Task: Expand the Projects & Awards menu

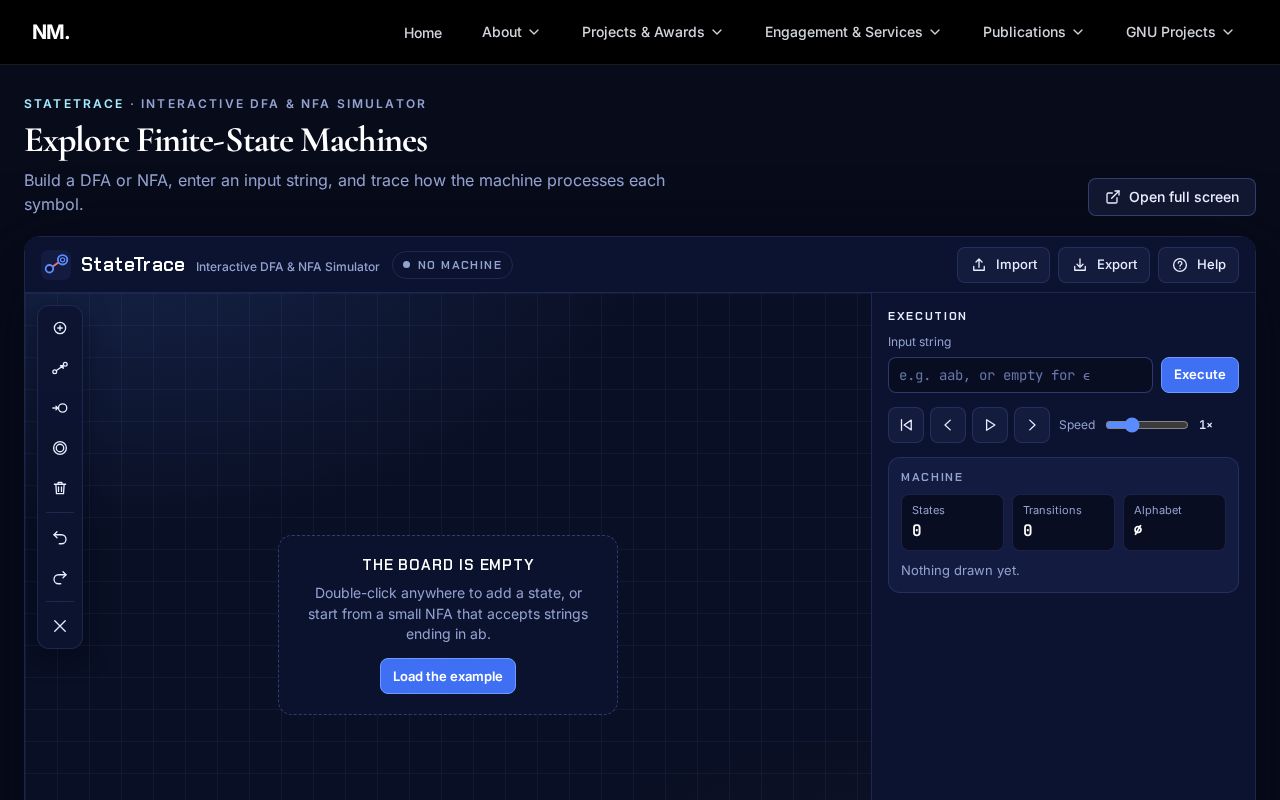Action: click(x=652, y=32)
